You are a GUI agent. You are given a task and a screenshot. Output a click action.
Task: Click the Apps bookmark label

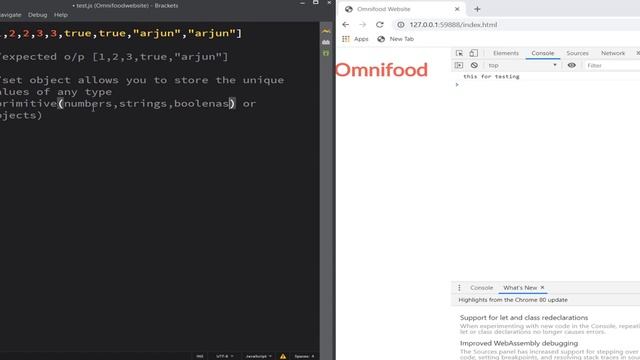pos(361,39)
